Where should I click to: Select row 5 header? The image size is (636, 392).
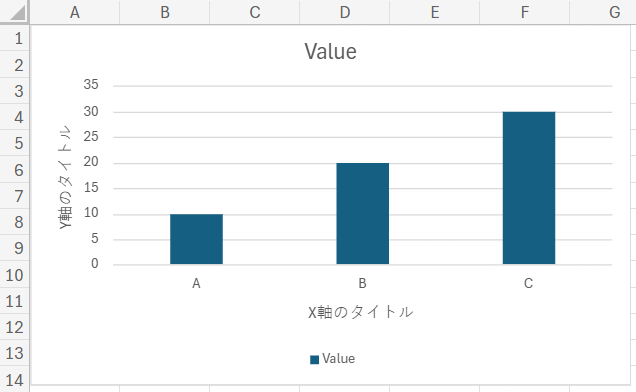point(15,143)
